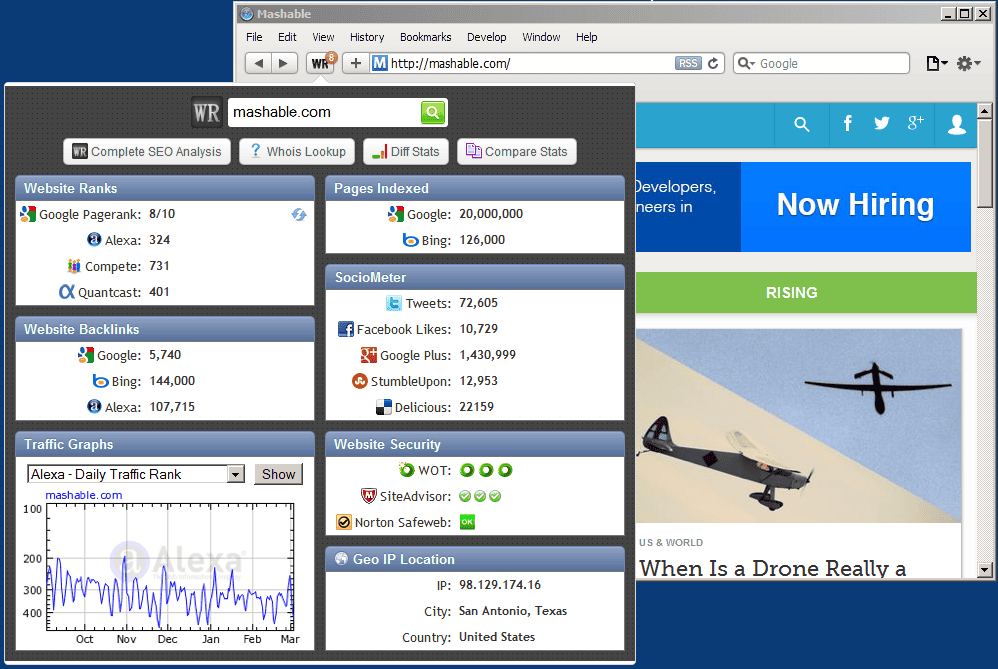This screenshot has height=669, width=998.
Task: Click the Whois Lookup button
Action: pos(297,151)
